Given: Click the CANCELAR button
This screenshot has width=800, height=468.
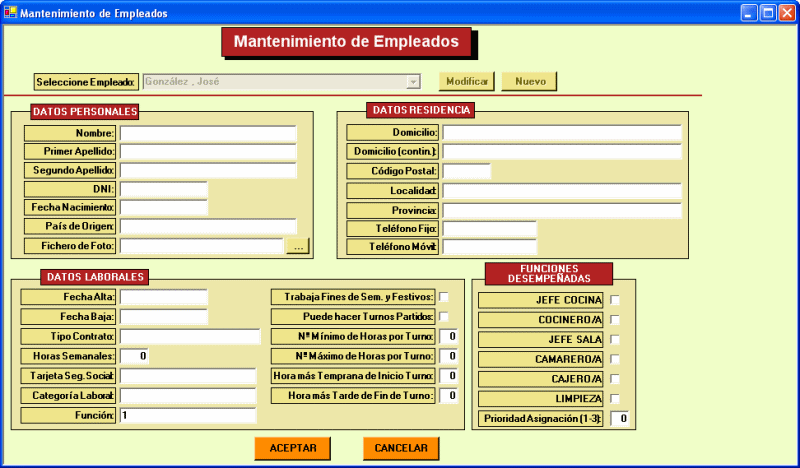Looking at the screenshot, I should 401,449.
